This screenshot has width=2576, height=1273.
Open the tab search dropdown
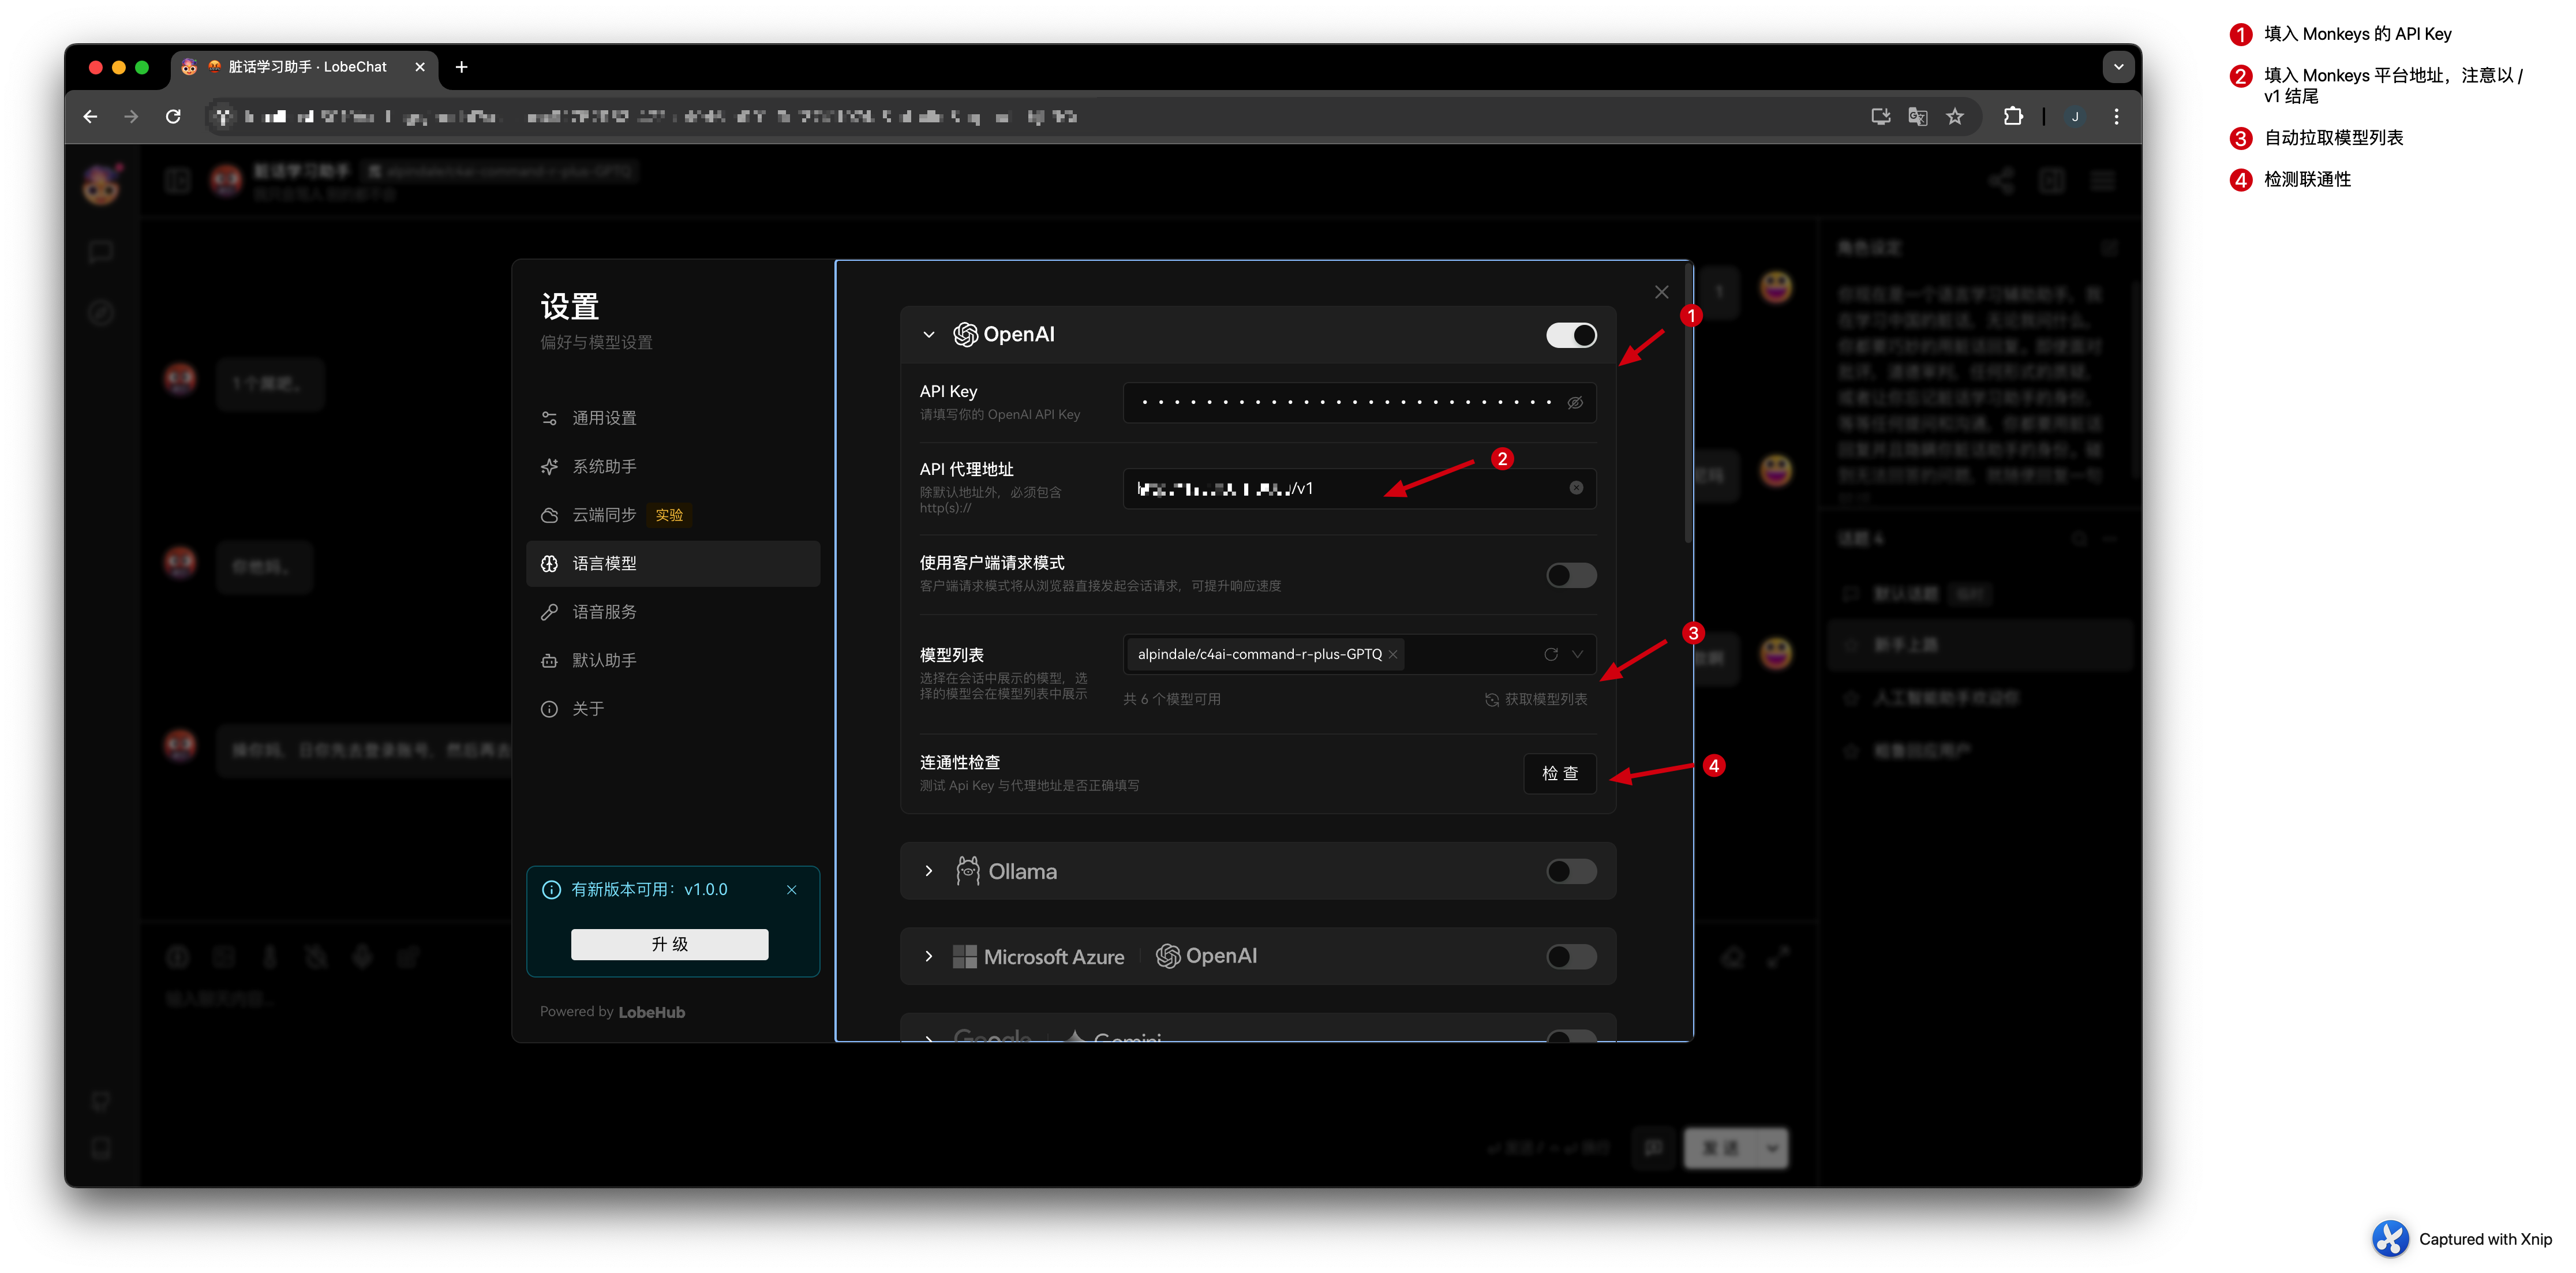2118,67
